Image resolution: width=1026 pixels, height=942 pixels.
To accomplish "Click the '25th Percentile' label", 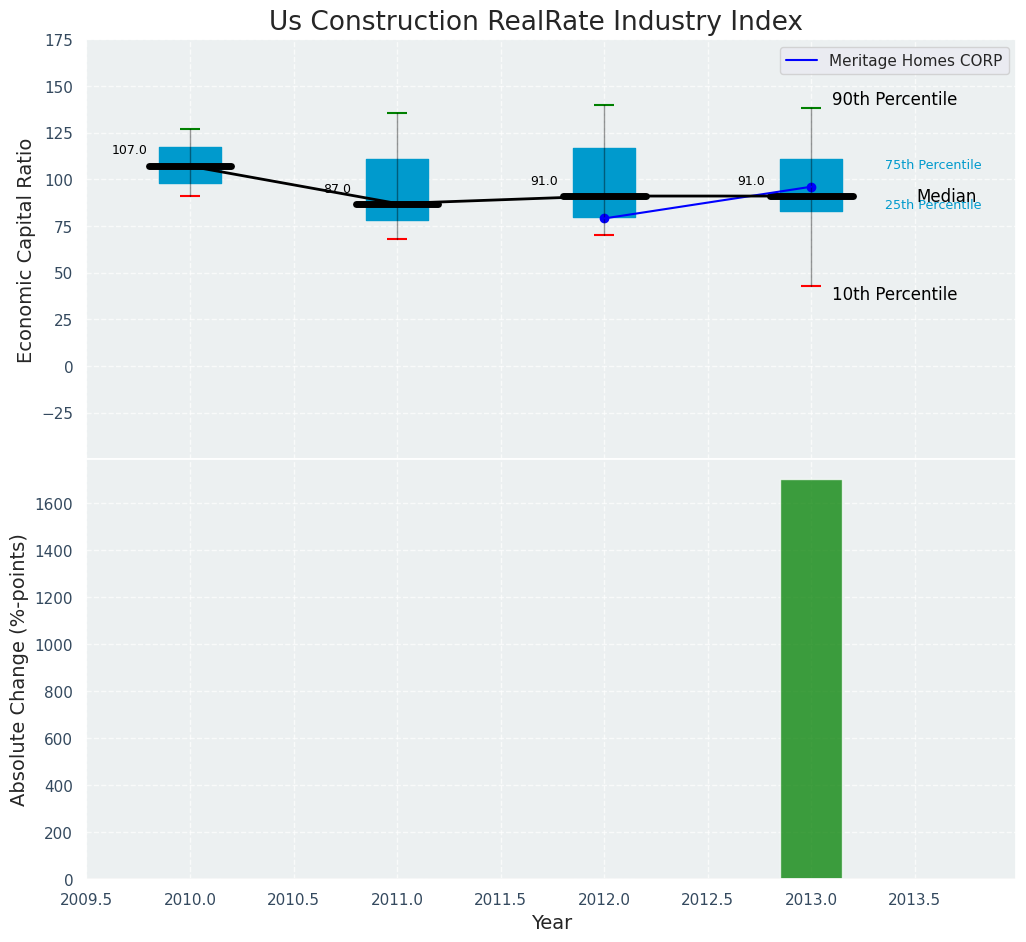I will (933, 205).
